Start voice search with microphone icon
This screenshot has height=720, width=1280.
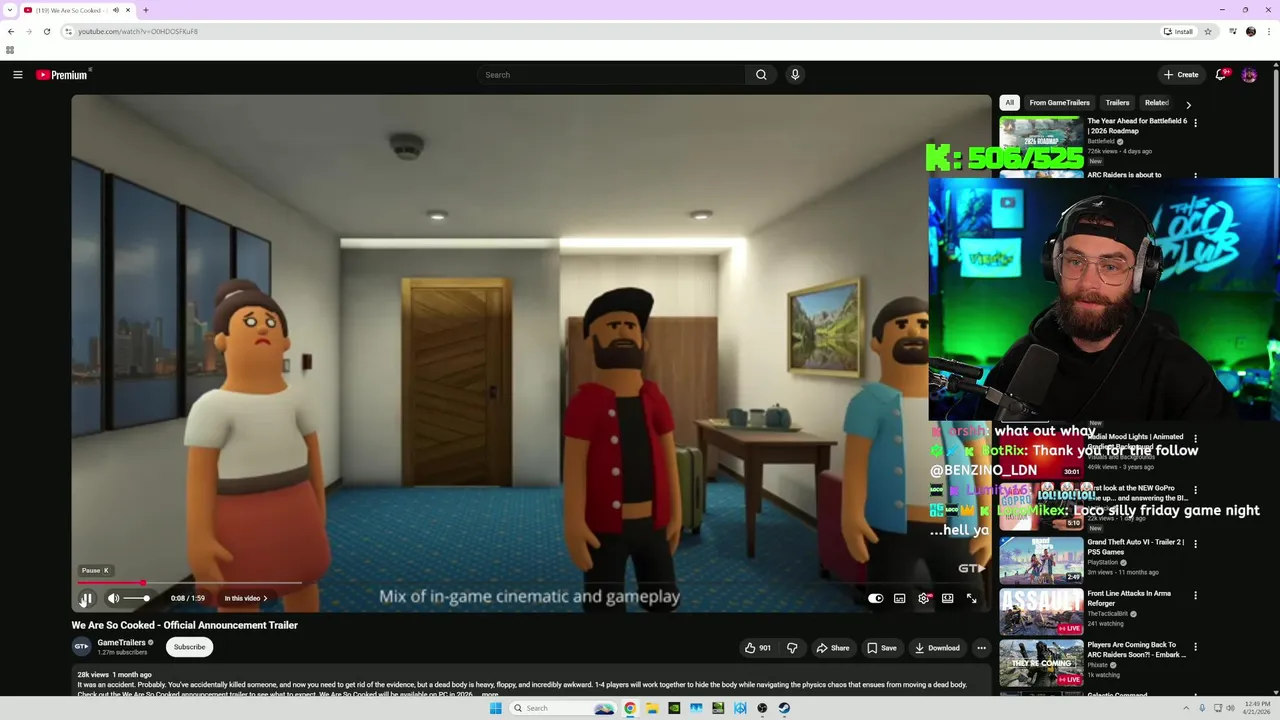point(795,75)
